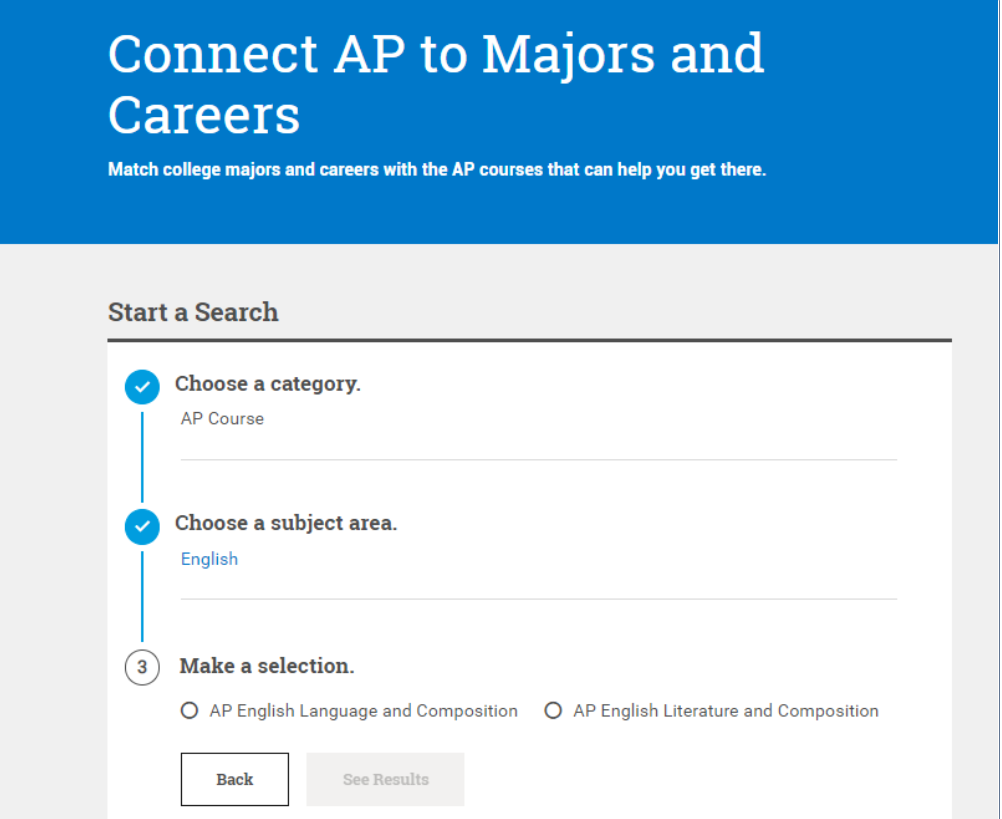
Task: Click the Connect AP to Majors and Careers title
Action: 435,83
